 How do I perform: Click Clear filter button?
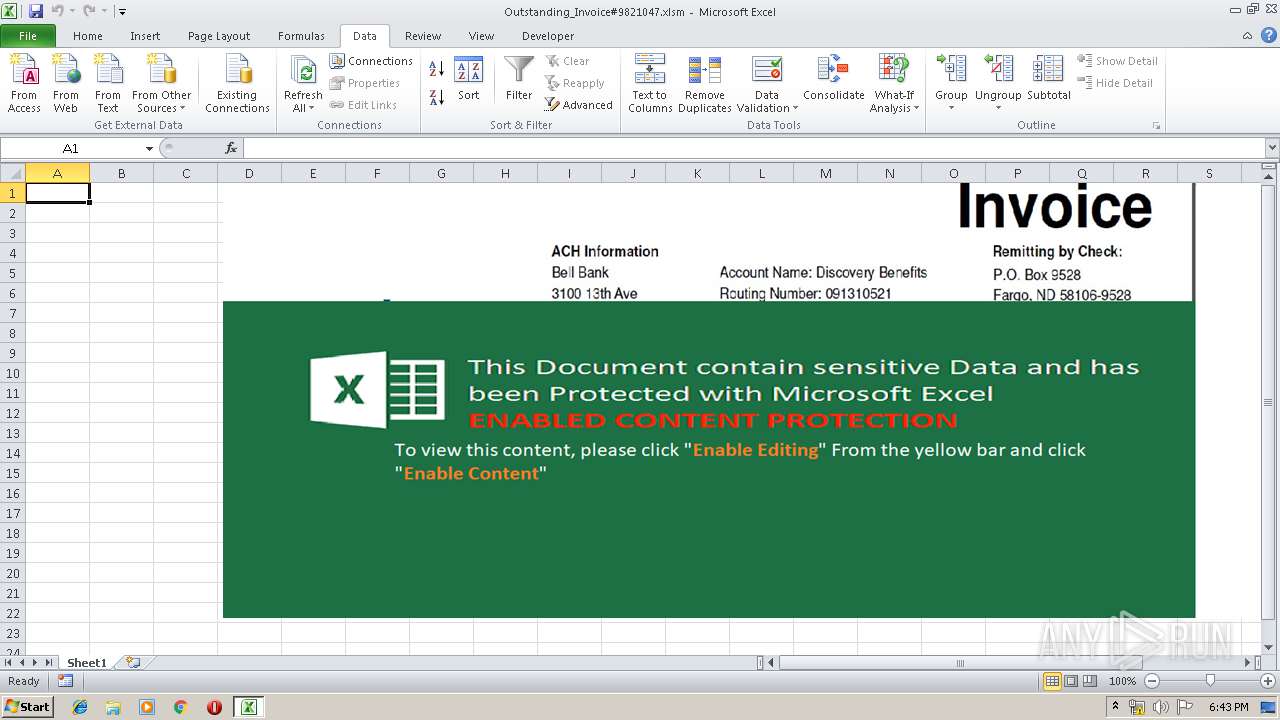tap(568, 61)
